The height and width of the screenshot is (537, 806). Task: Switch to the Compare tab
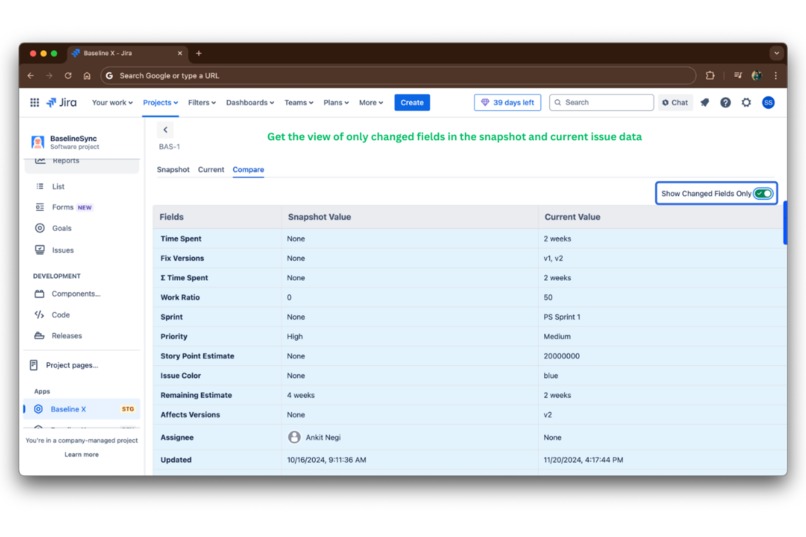pyautogui.click(x=248, y=170)
